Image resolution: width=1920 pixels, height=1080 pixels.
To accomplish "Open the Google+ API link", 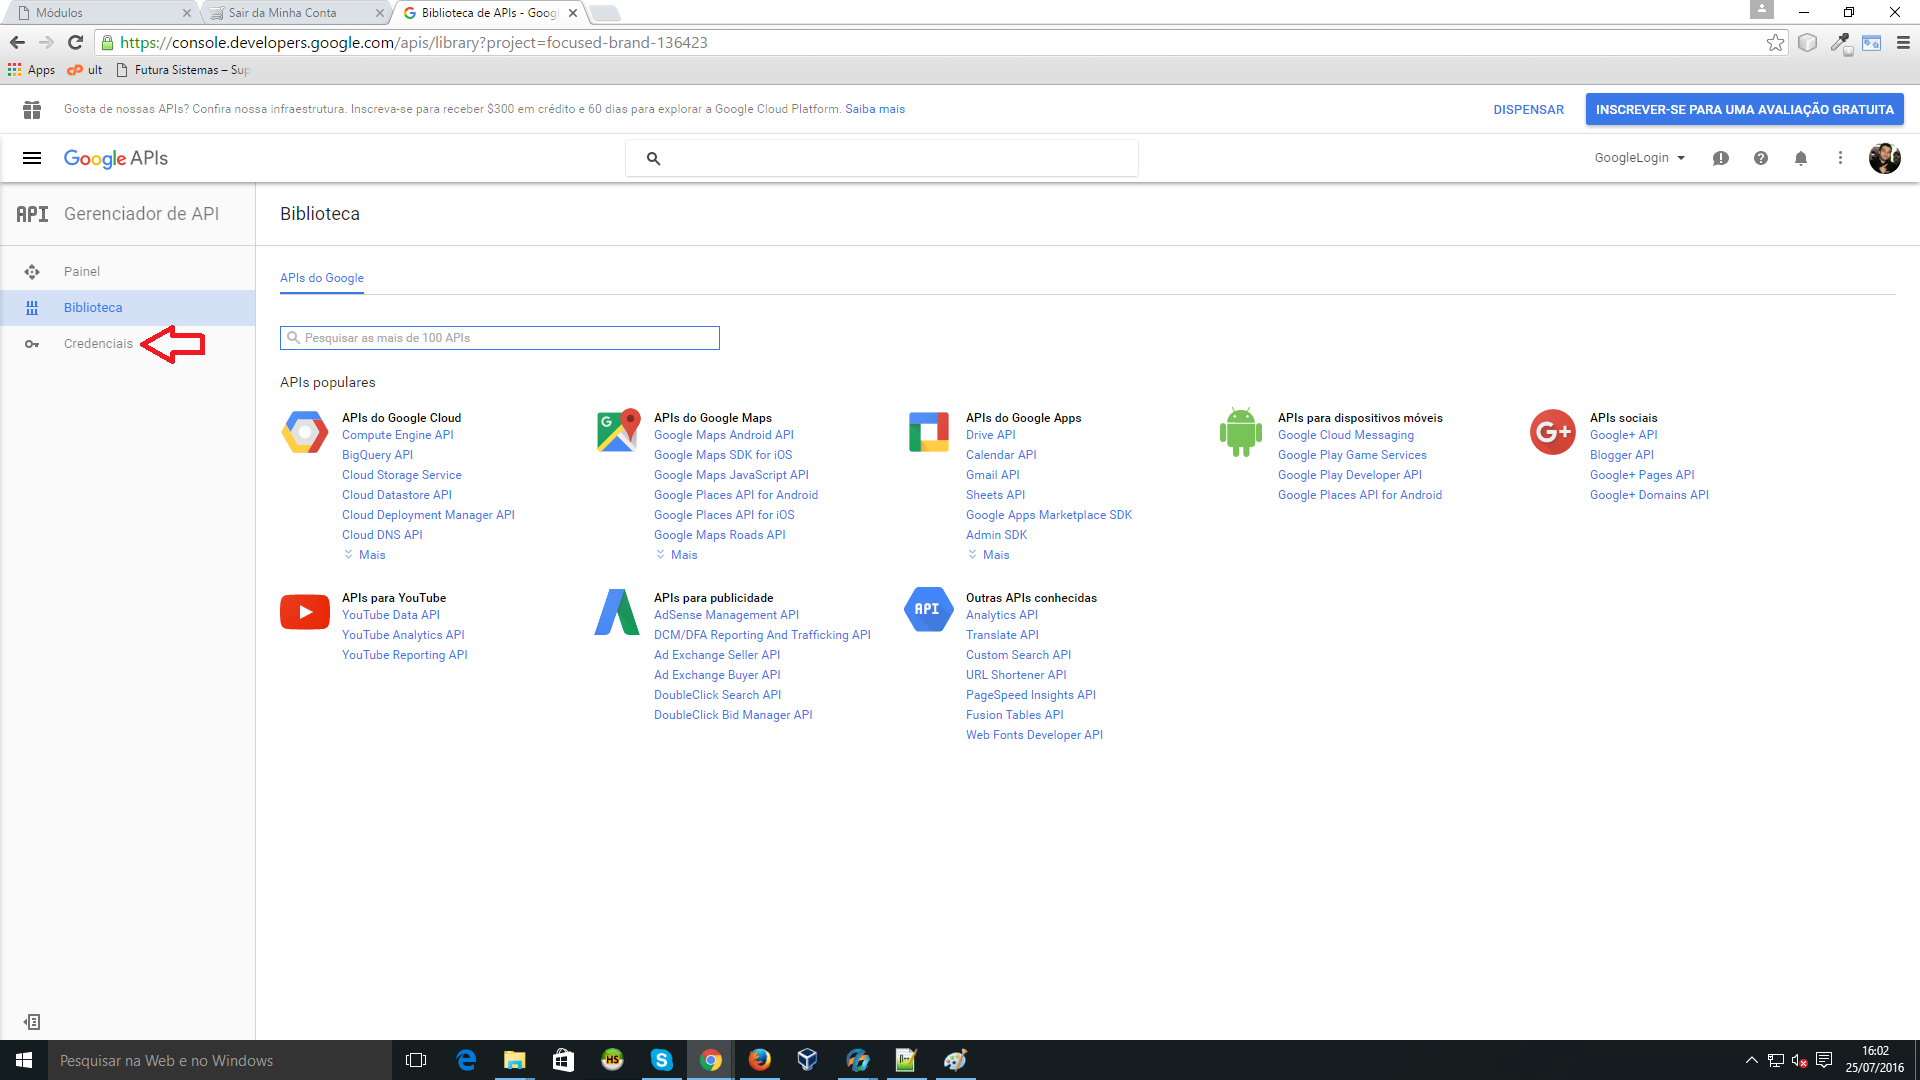I will [x=1623, y=435].
